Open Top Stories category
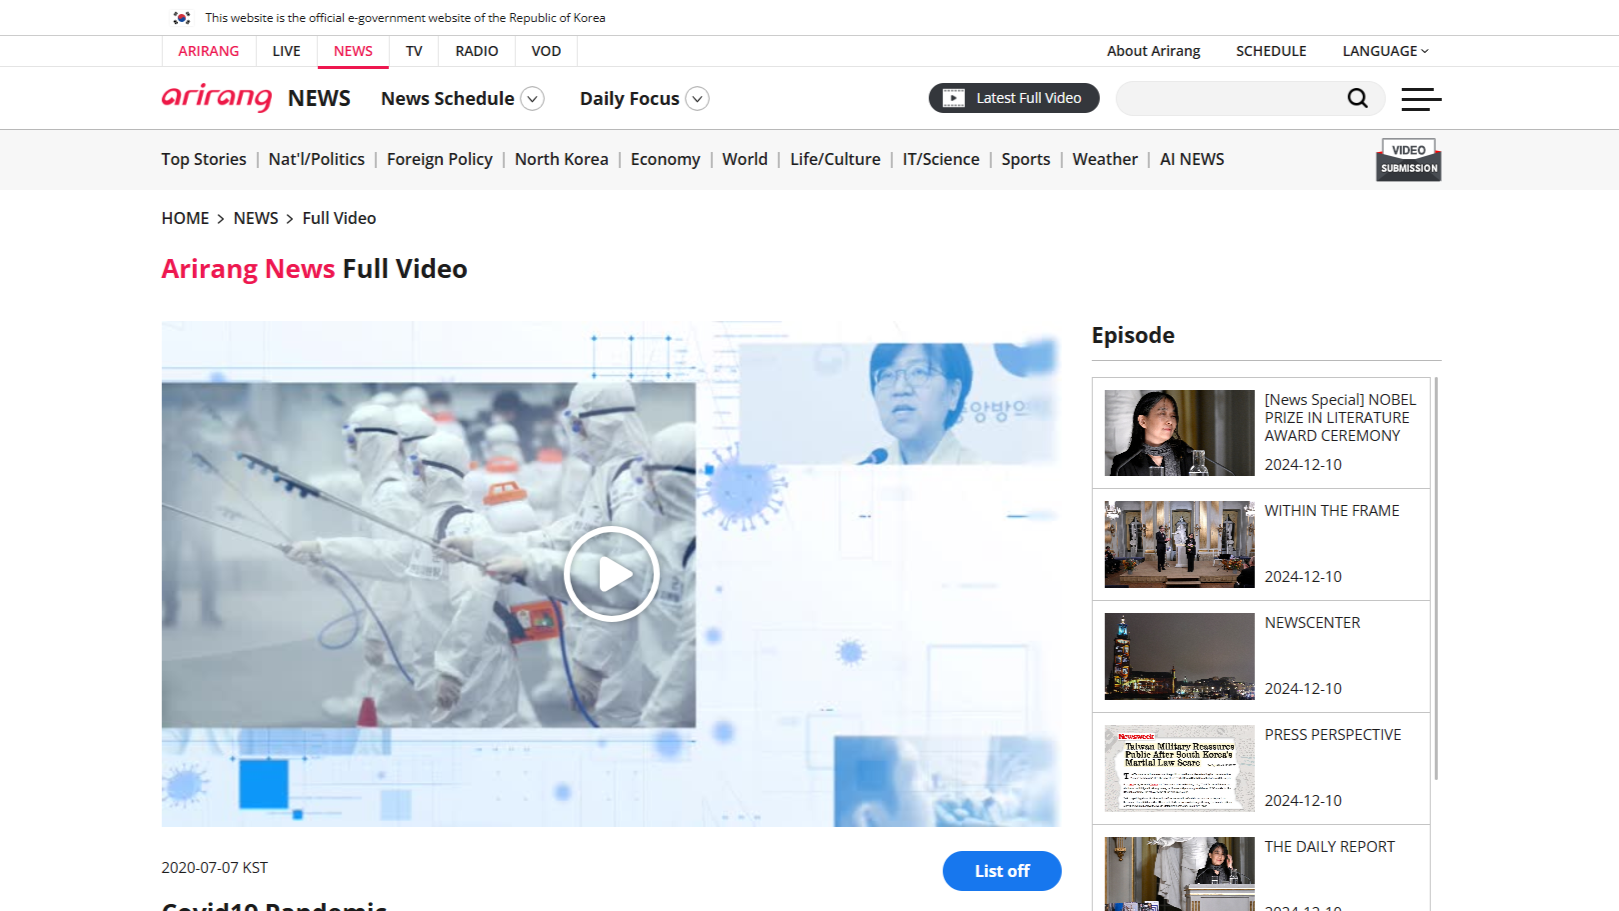 (x=204, y=159)
